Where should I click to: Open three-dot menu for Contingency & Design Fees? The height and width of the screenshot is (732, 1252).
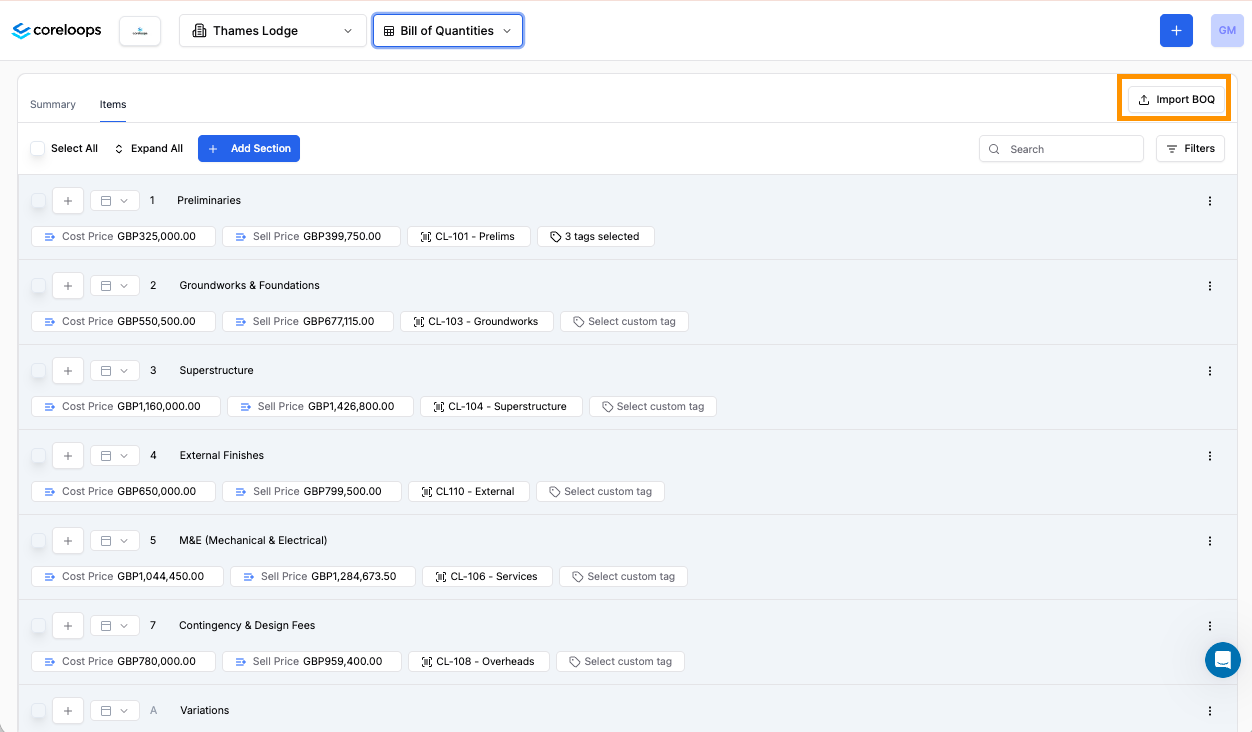pyautogui.click(x=1210, y=626)
